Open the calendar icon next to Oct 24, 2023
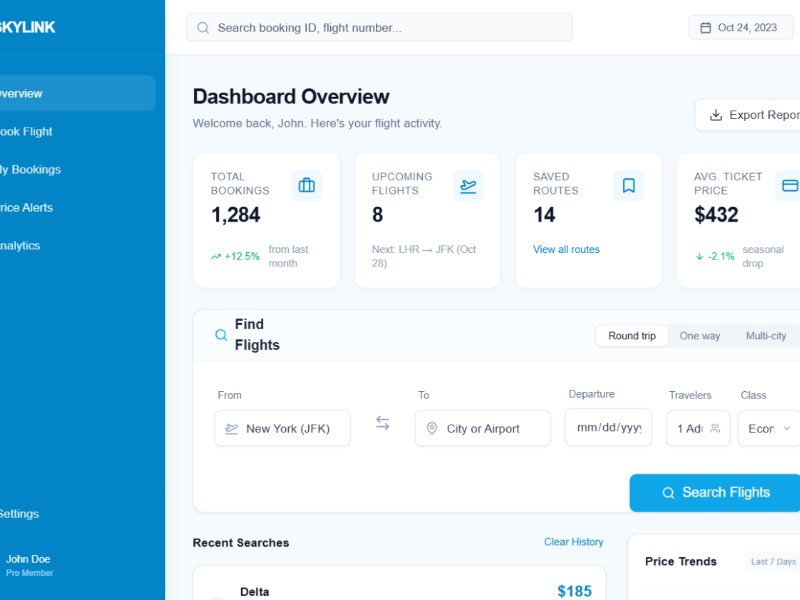800x600 pixels. click(706, 27)
